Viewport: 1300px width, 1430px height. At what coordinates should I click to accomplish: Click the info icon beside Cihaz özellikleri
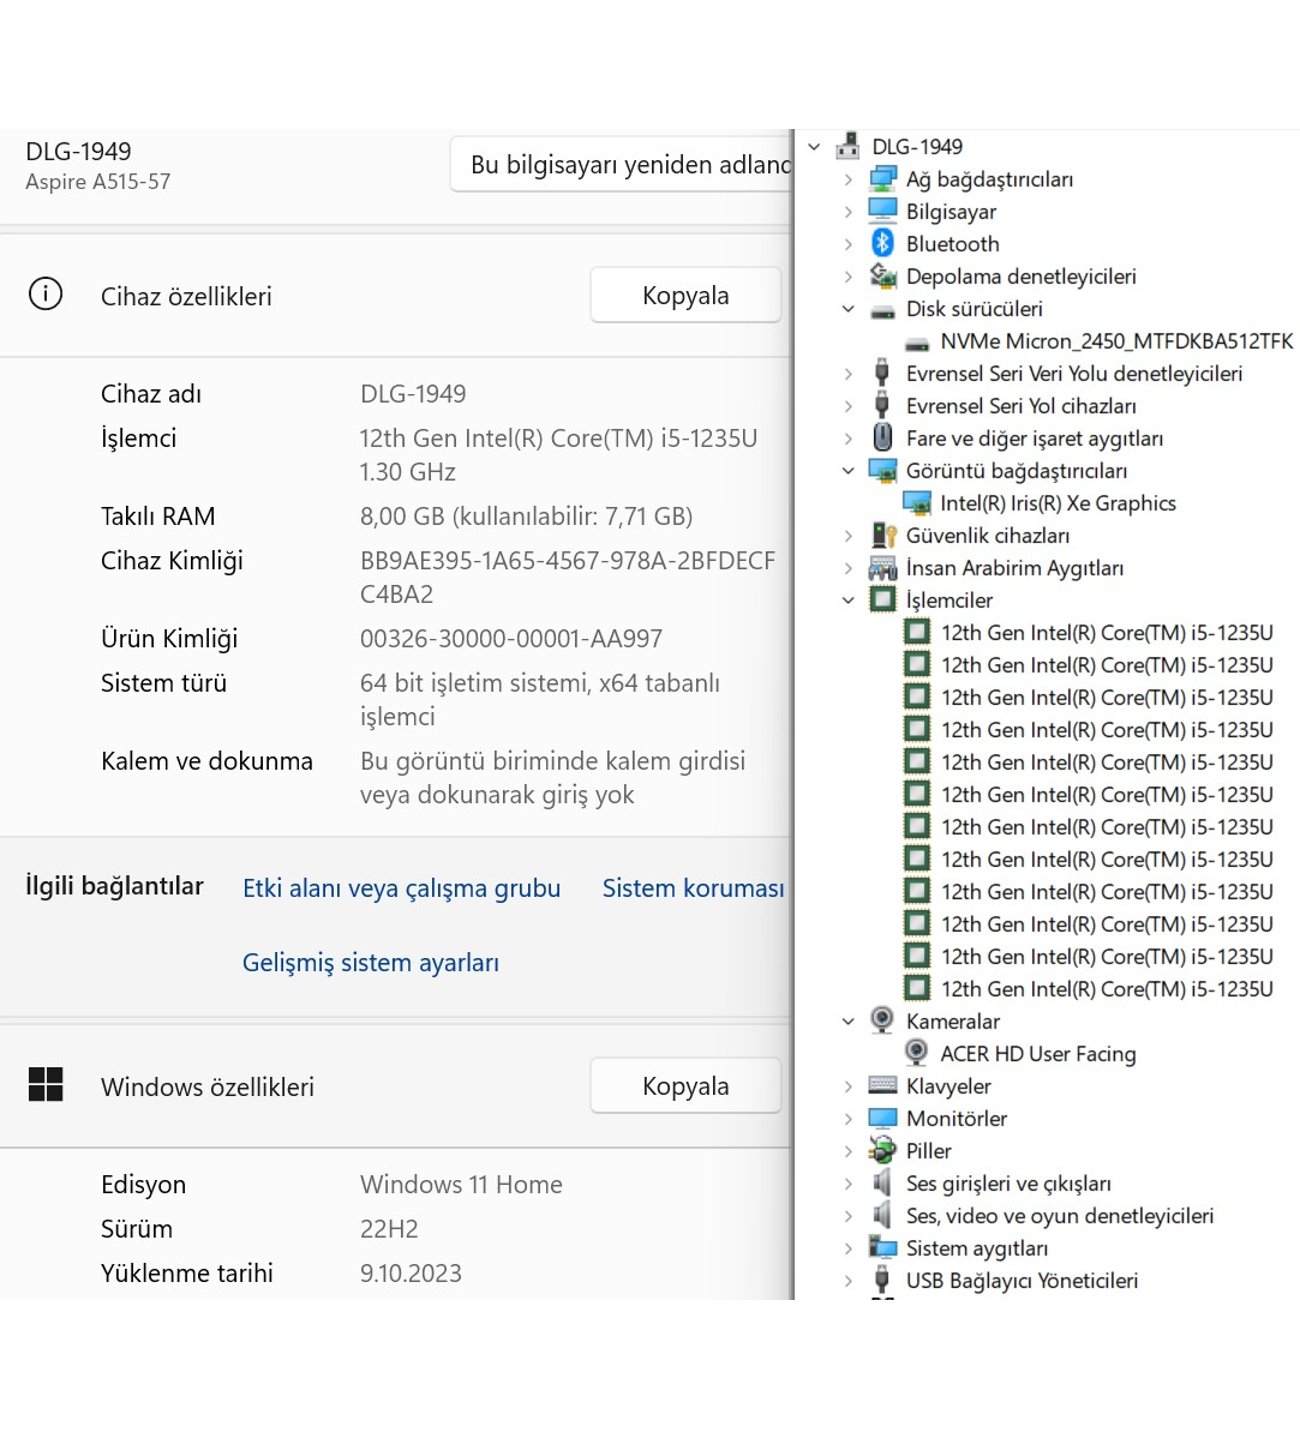click(x=45, y=294)
